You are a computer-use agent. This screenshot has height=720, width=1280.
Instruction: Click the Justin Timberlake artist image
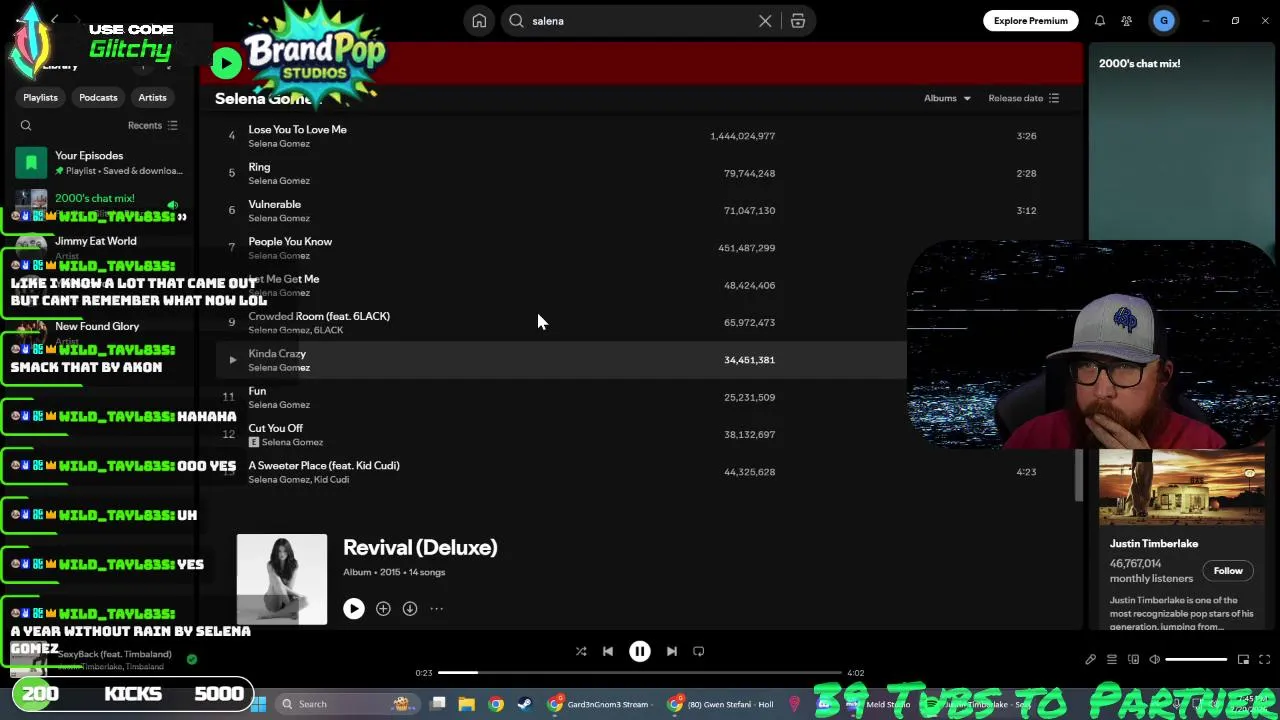point(1182,487)
